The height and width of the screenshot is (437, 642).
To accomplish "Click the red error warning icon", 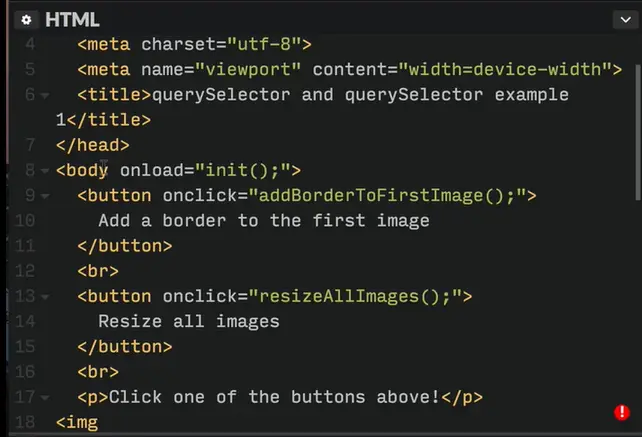I will coord(622,412).
